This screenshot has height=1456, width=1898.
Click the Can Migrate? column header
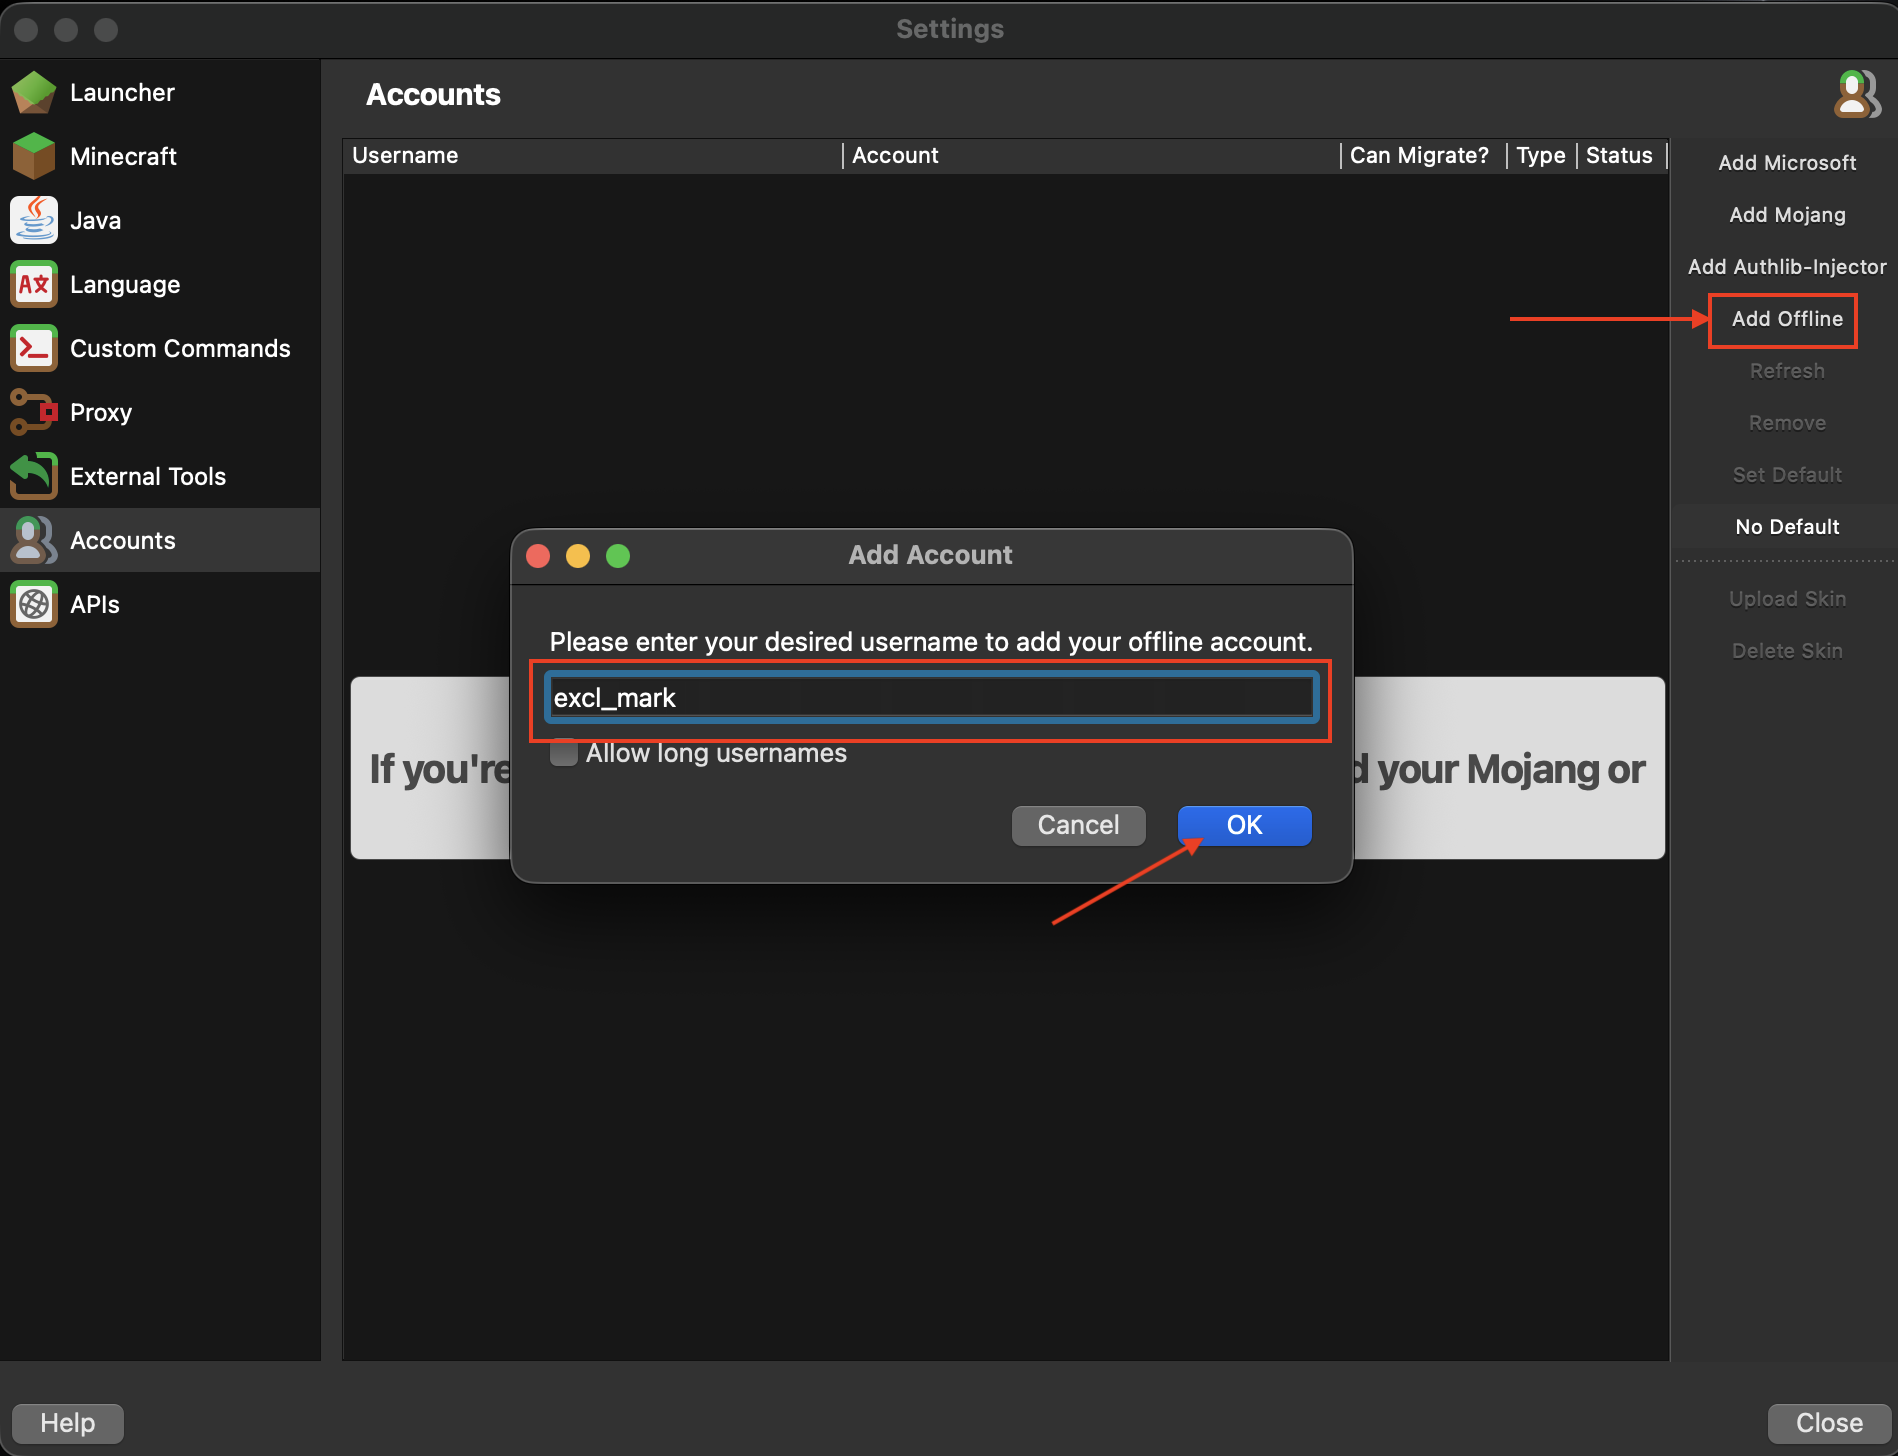pyautogui.click(x=1420, y=156)
